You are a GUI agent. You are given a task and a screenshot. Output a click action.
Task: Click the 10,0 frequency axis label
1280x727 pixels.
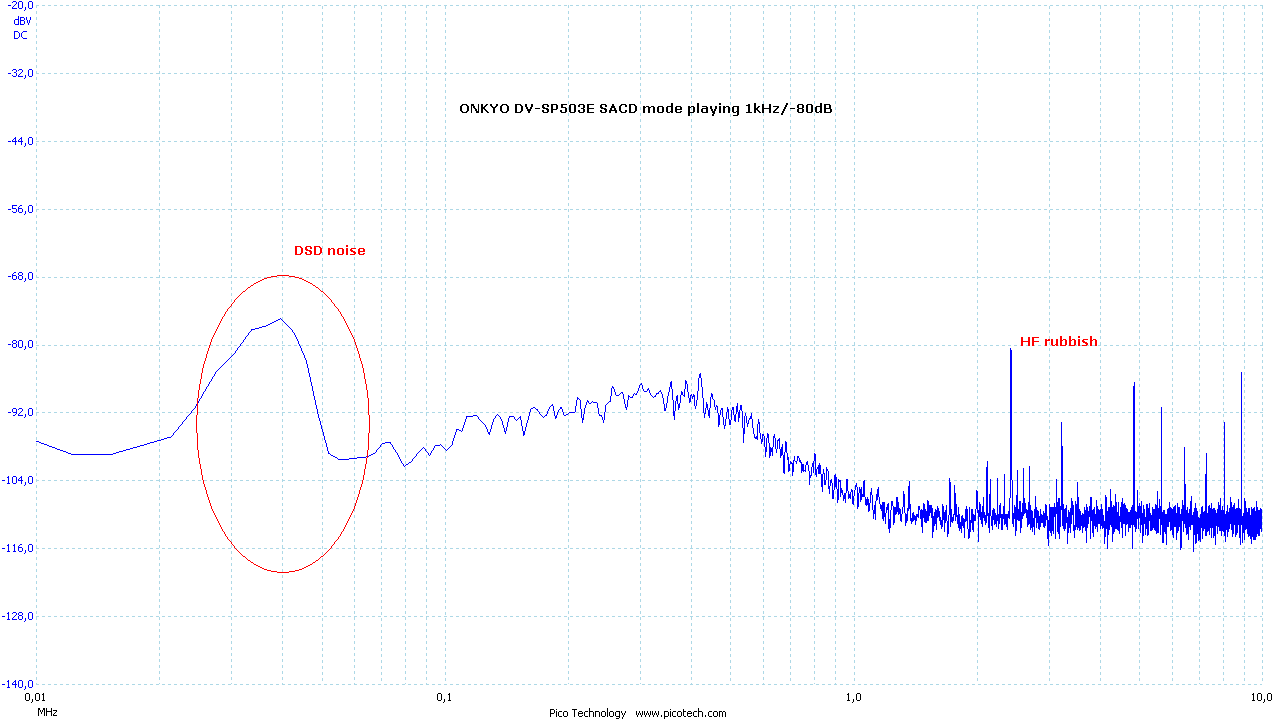[1262, 696]
